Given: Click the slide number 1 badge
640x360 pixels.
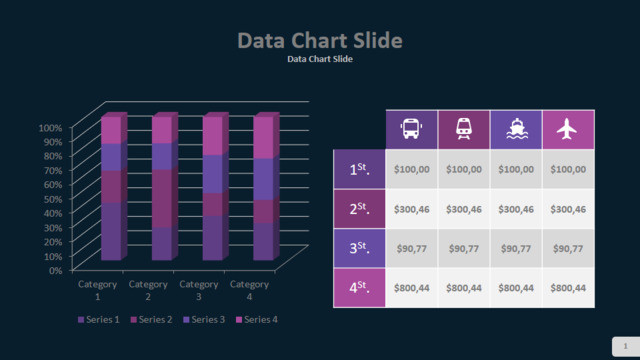Looking at the screenshot, I should [x=626, y=347].
